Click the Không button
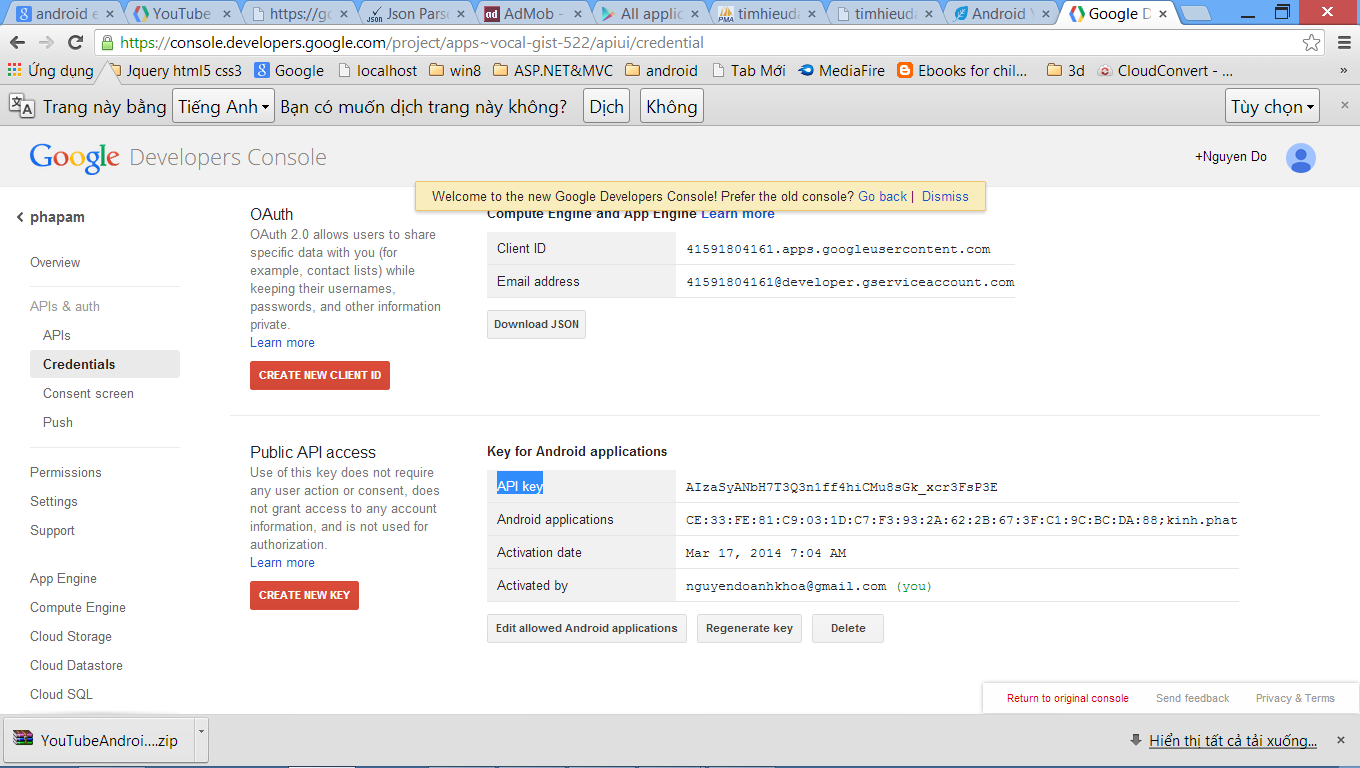The image size is (1360, 768). pos(672,107)
